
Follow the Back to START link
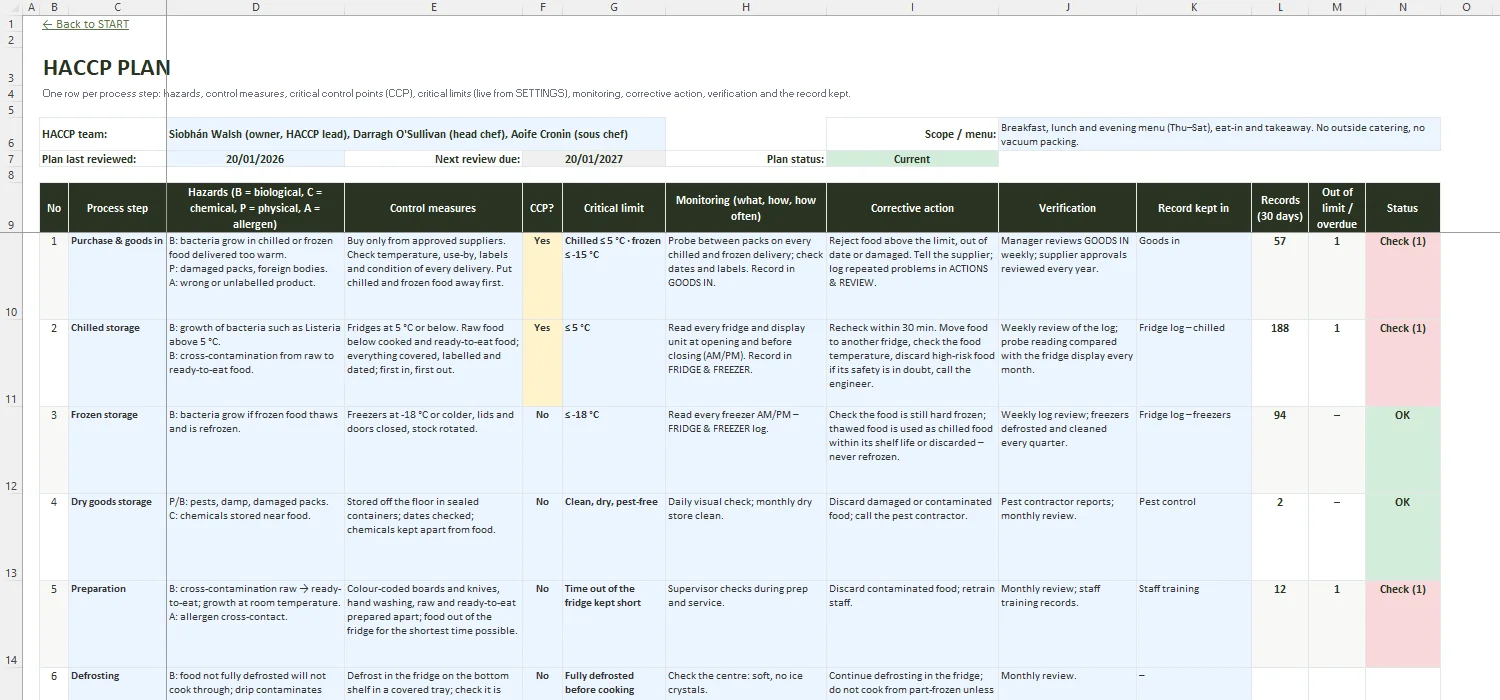[x=86, y=24]
